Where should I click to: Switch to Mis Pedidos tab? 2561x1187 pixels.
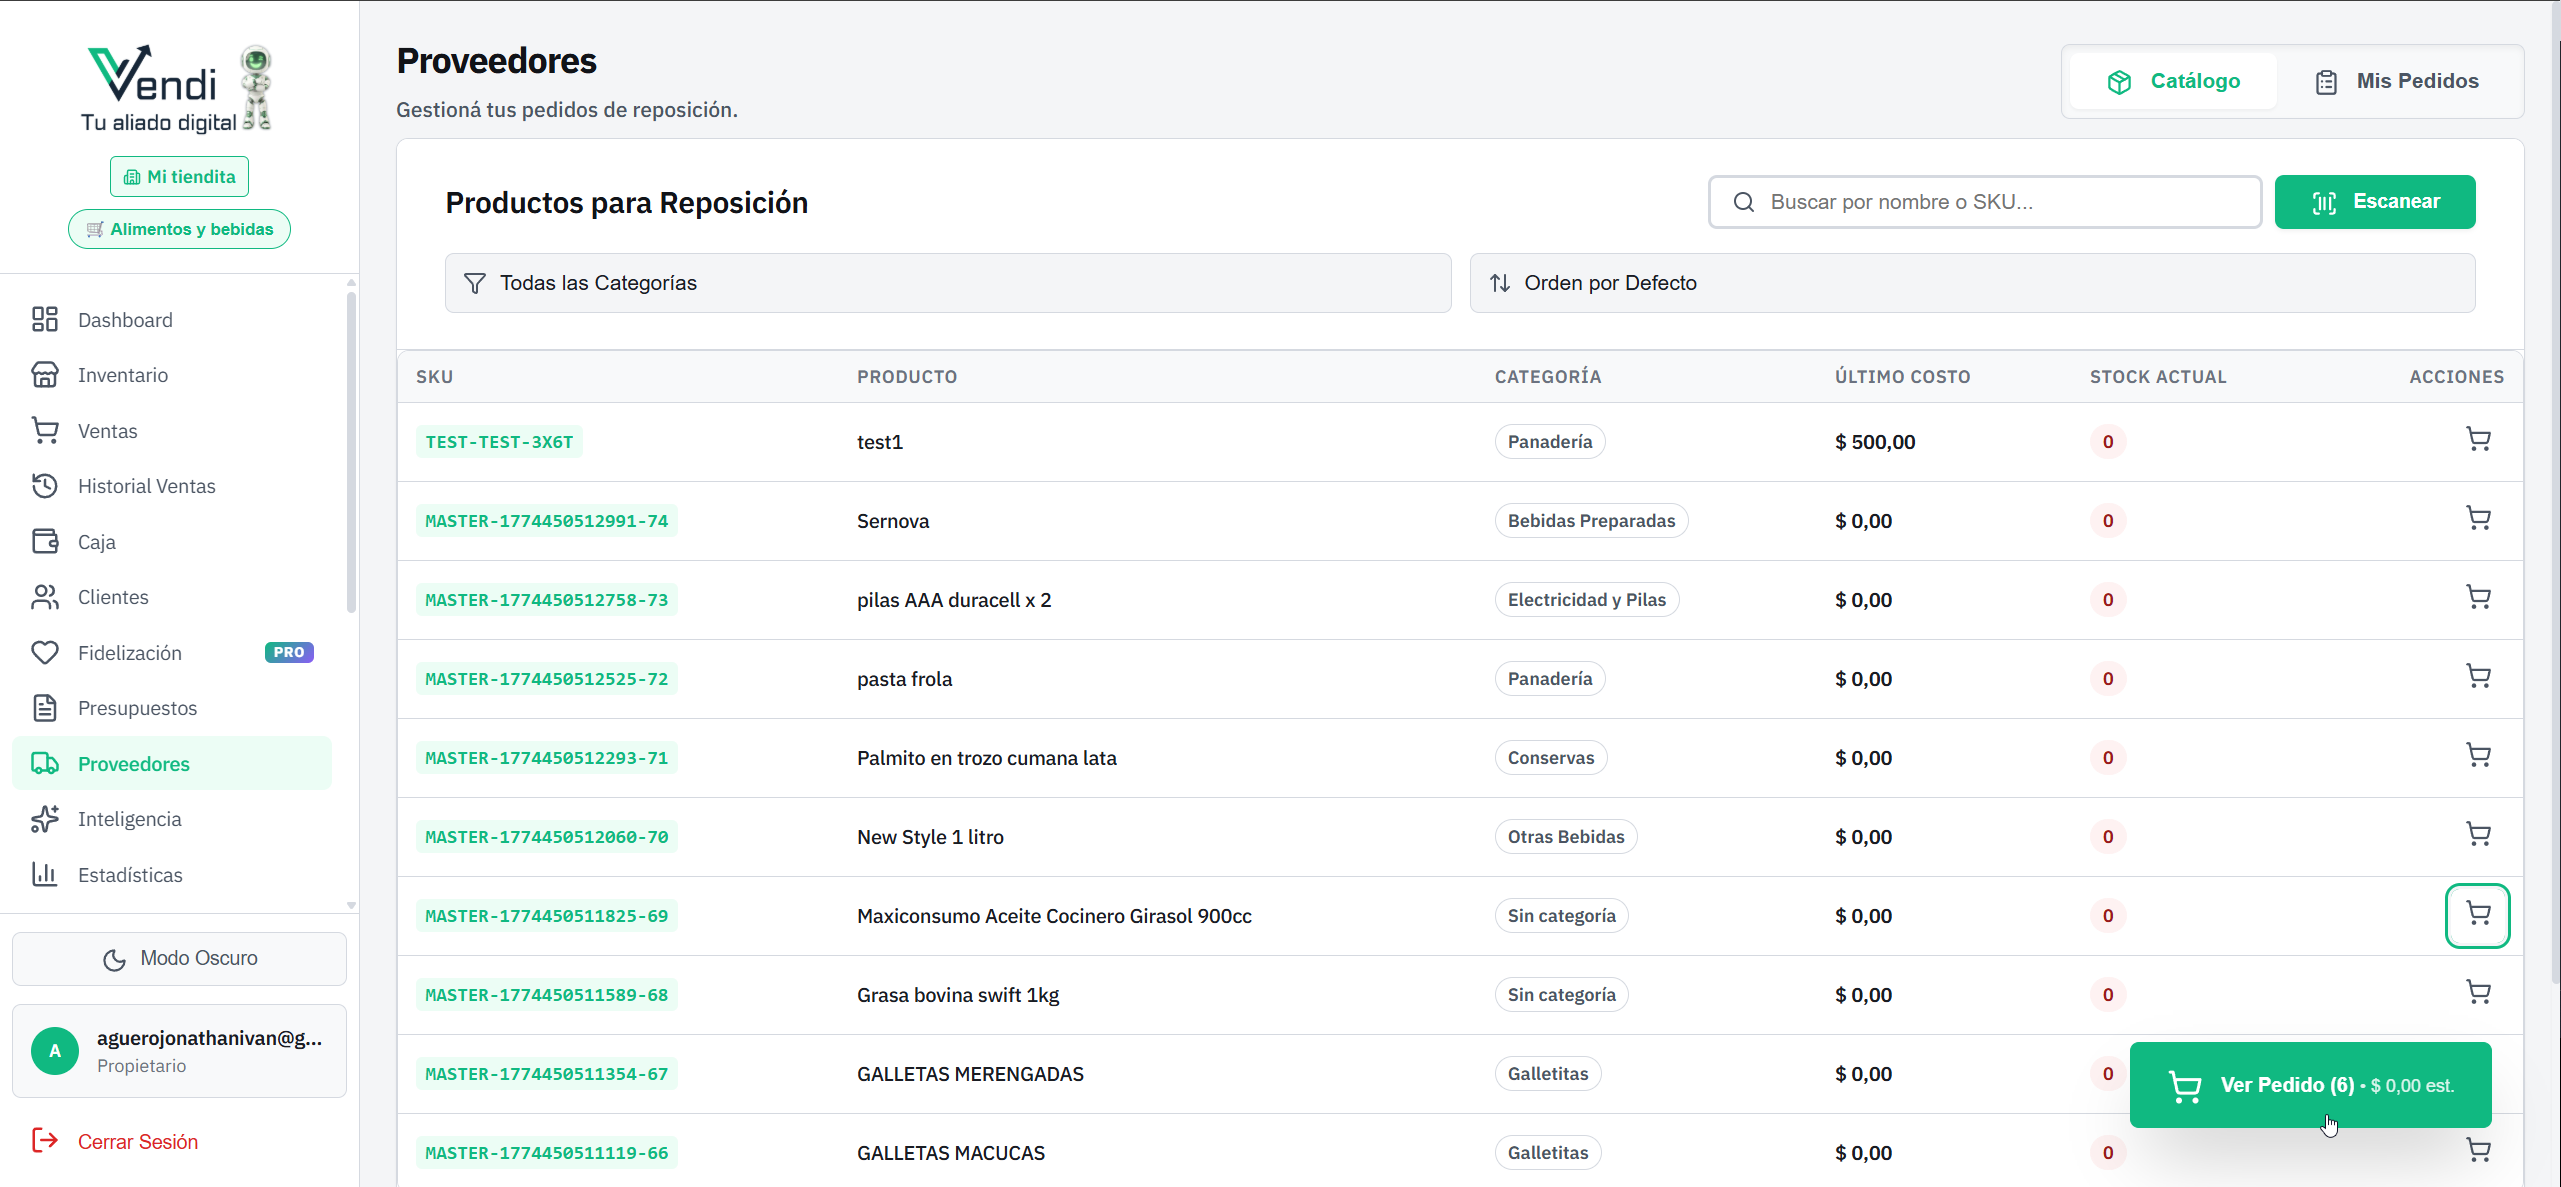point(2397,81)
